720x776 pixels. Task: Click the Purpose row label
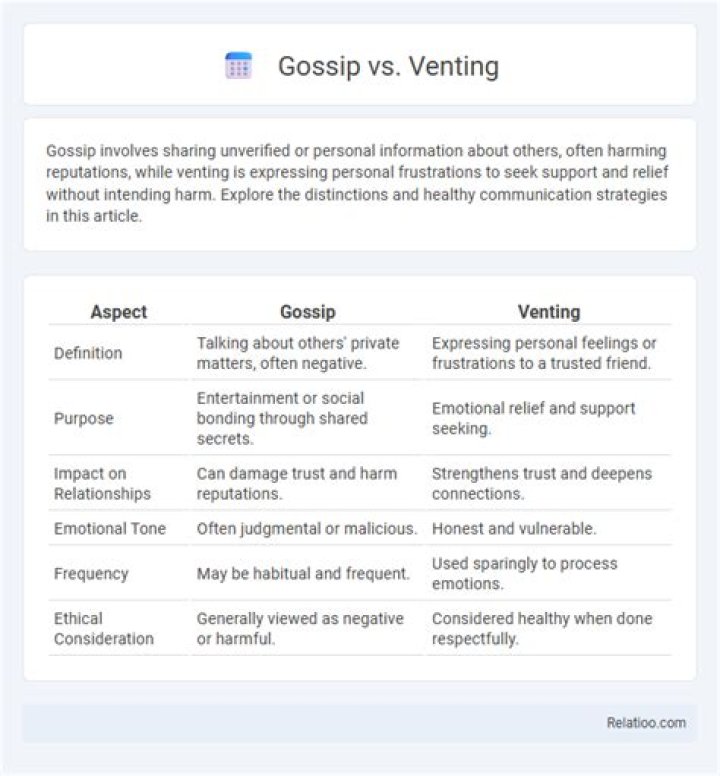pyautogui.click(x=84, y=418)
